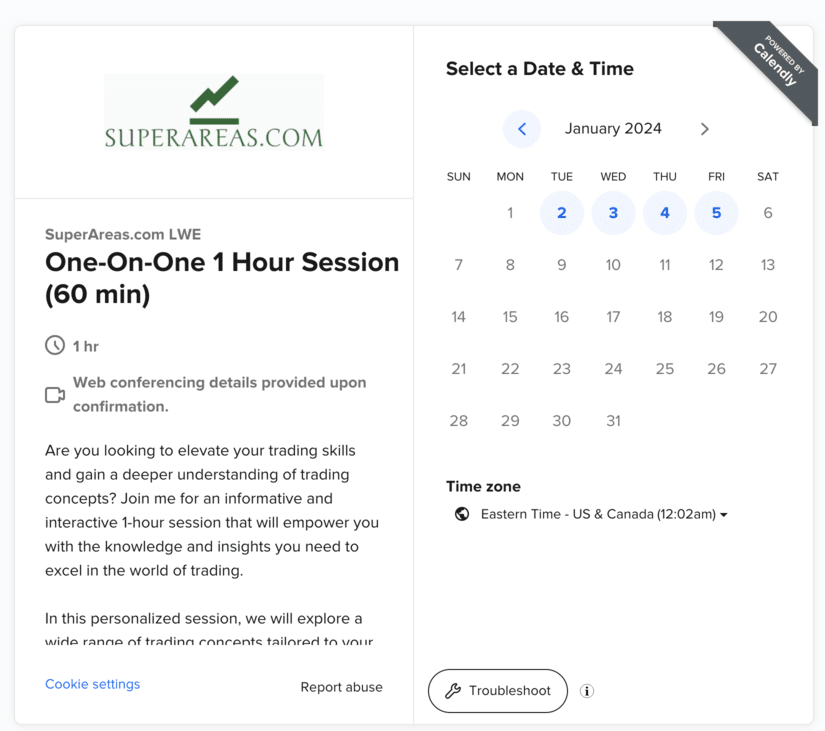825x731 pixels.
Task: Select Wednesday, January 3
Action: (613, 213)
